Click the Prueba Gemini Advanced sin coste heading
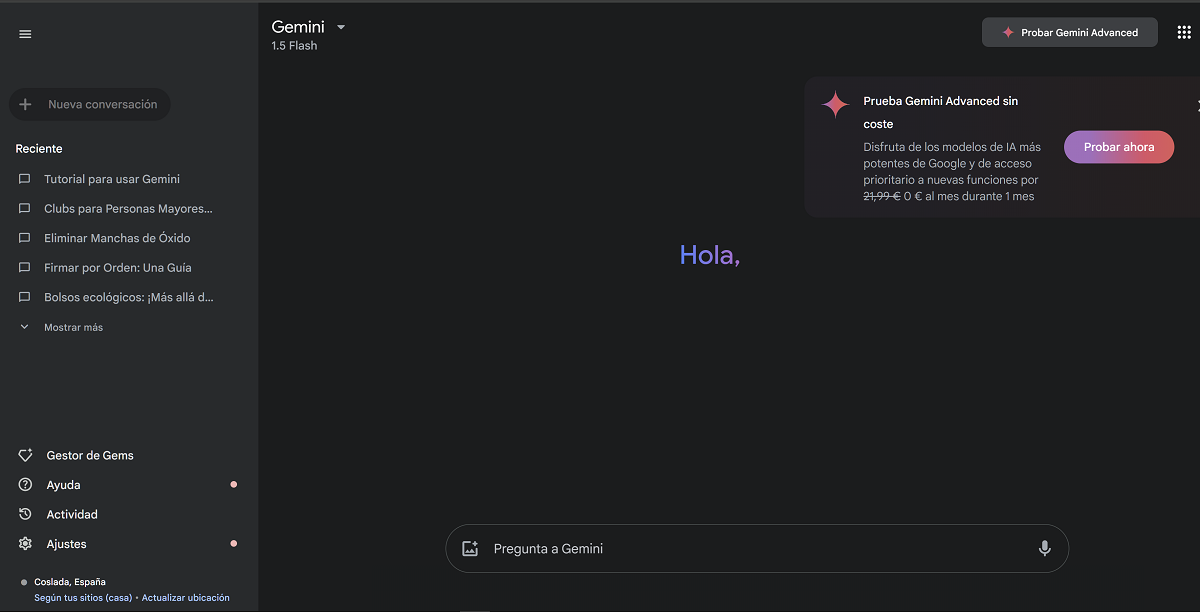 point(941,112)
